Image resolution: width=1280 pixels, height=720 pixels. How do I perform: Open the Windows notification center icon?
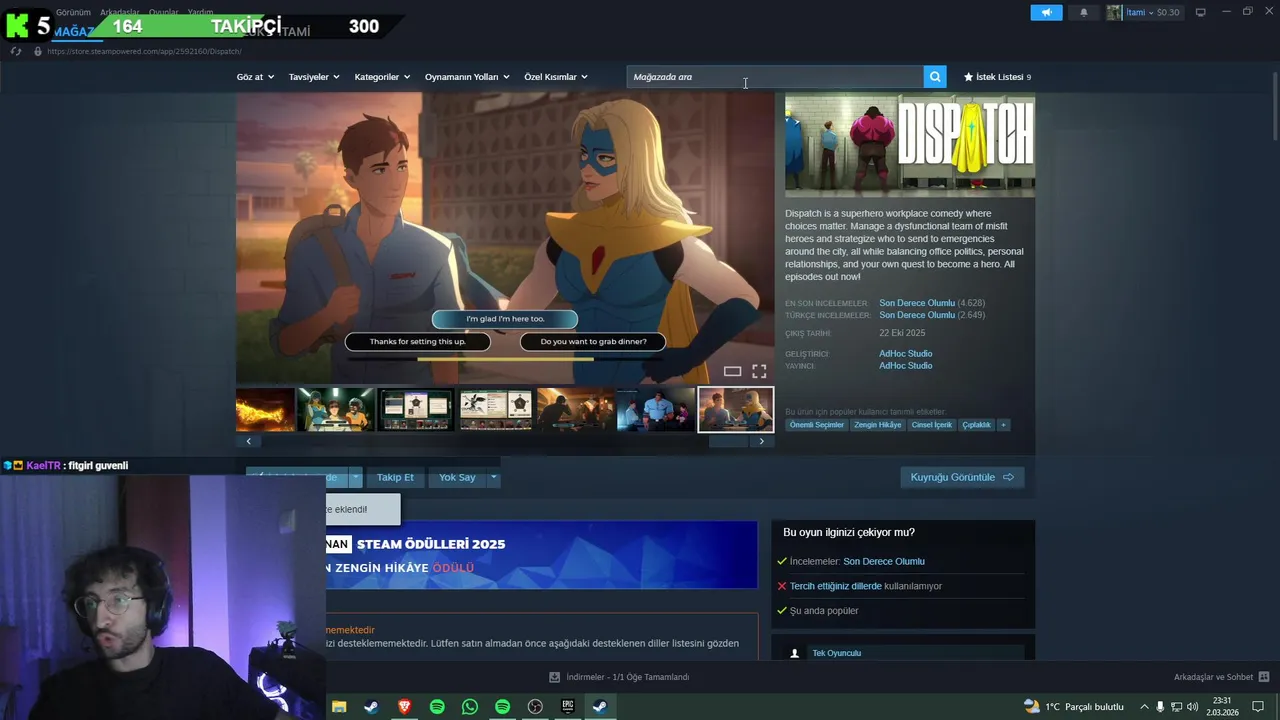(1258, 707)
